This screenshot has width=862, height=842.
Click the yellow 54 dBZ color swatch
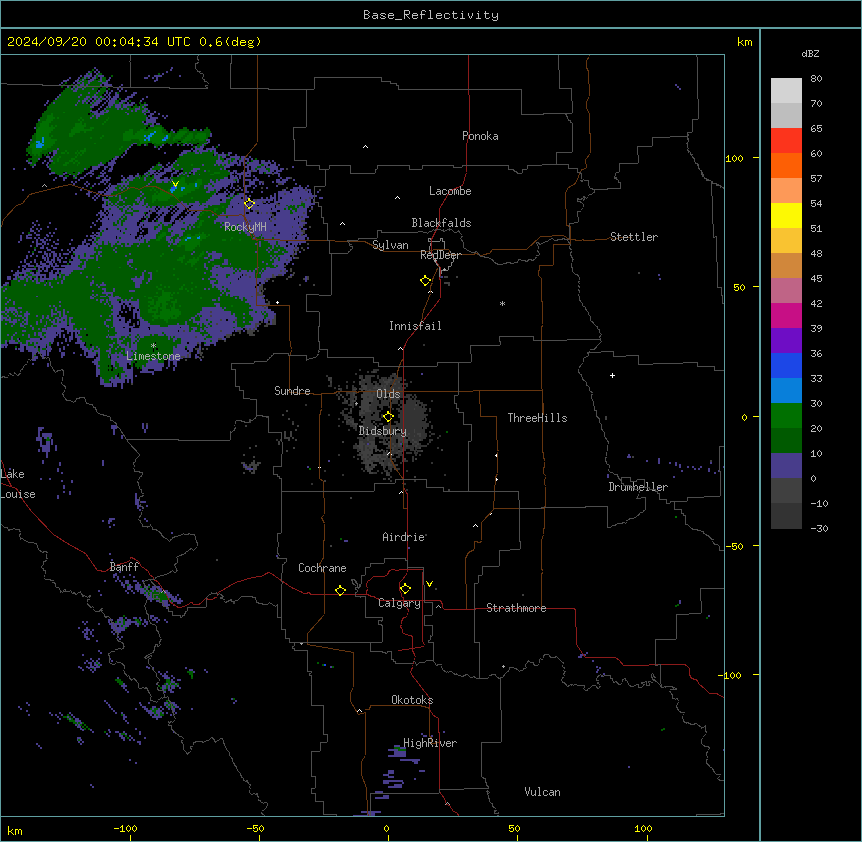point(786,215)
